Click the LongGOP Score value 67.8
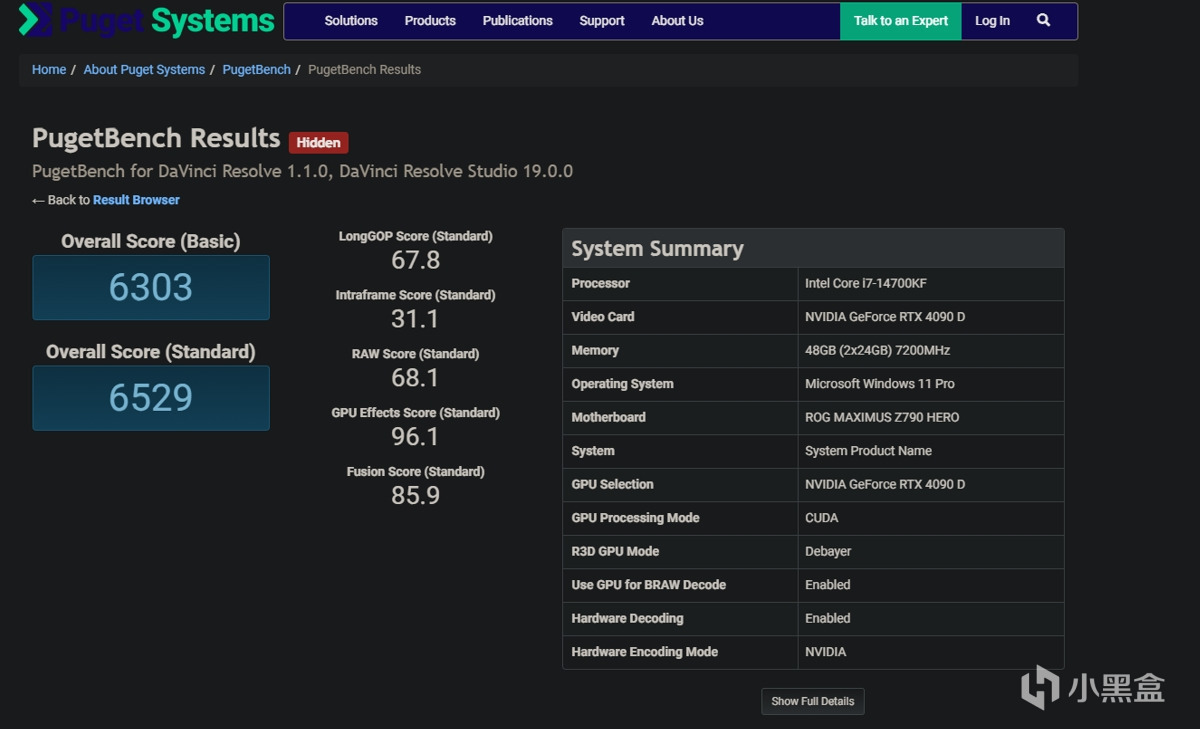 point(415,261)
